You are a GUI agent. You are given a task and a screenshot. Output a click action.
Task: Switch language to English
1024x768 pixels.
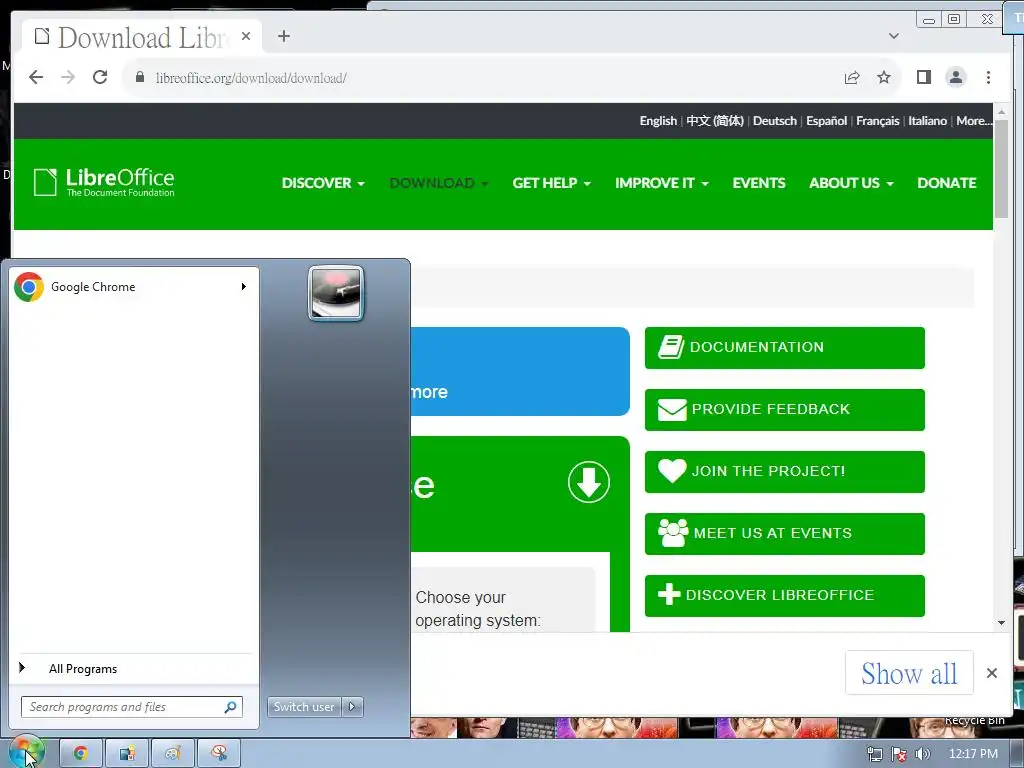pos(658,121)
